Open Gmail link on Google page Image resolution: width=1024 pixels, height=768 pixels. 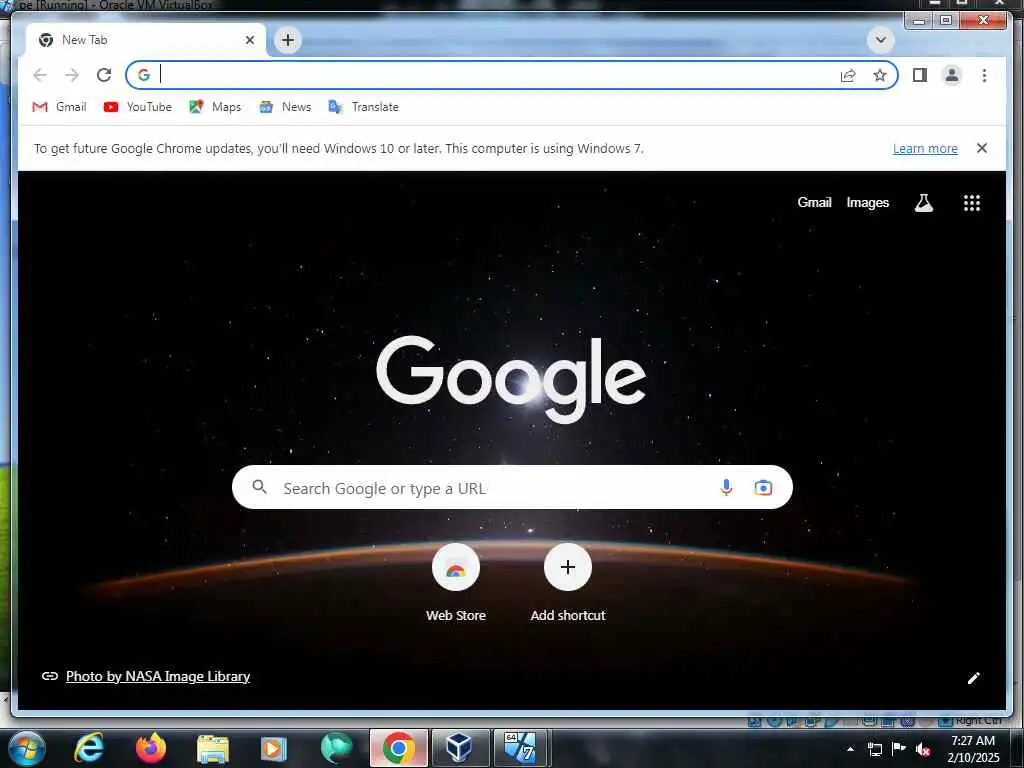[814, 202]
